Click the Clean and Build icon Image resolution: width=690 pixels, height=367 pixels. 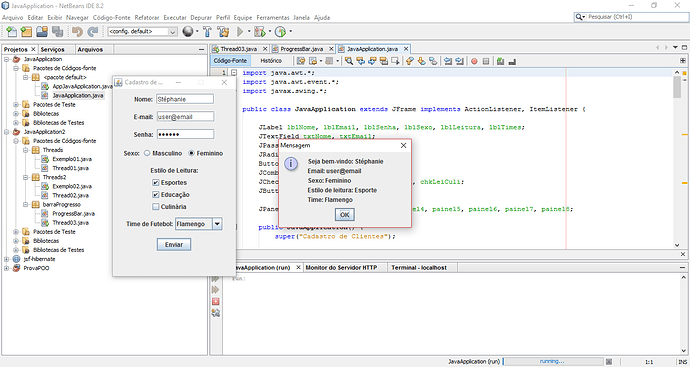pyautogui.click(x=223, y=31)
